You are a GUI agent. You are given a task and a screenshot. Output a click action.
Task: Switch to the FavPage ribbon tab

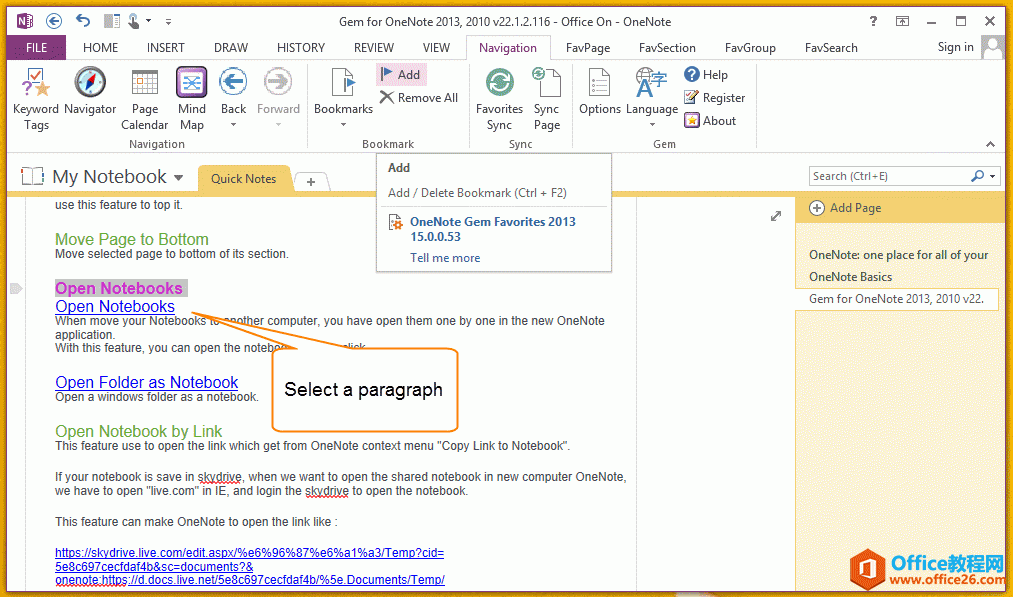click(x=587, y=47)
